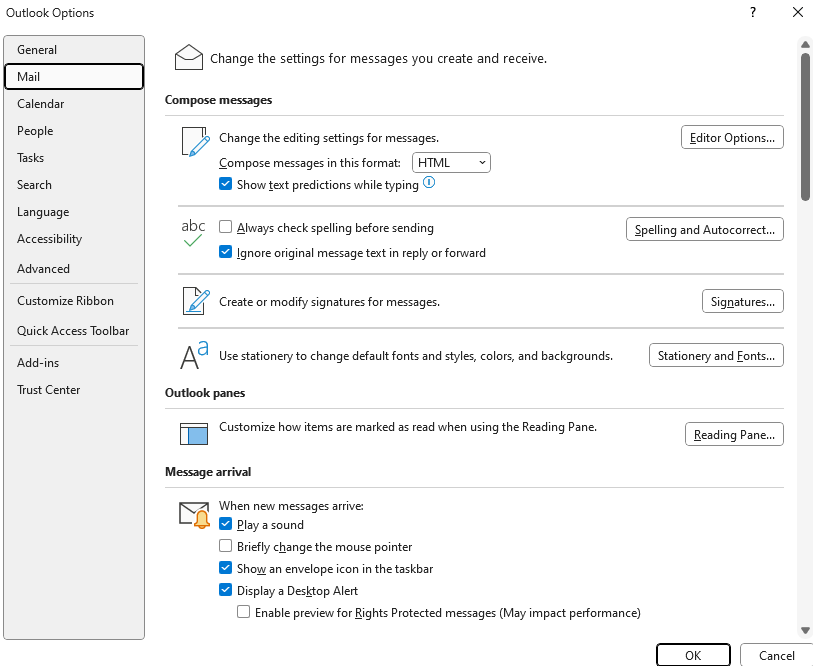
Task: Uncheck Play a sound checkbox
Action: (x=226, y=524)
